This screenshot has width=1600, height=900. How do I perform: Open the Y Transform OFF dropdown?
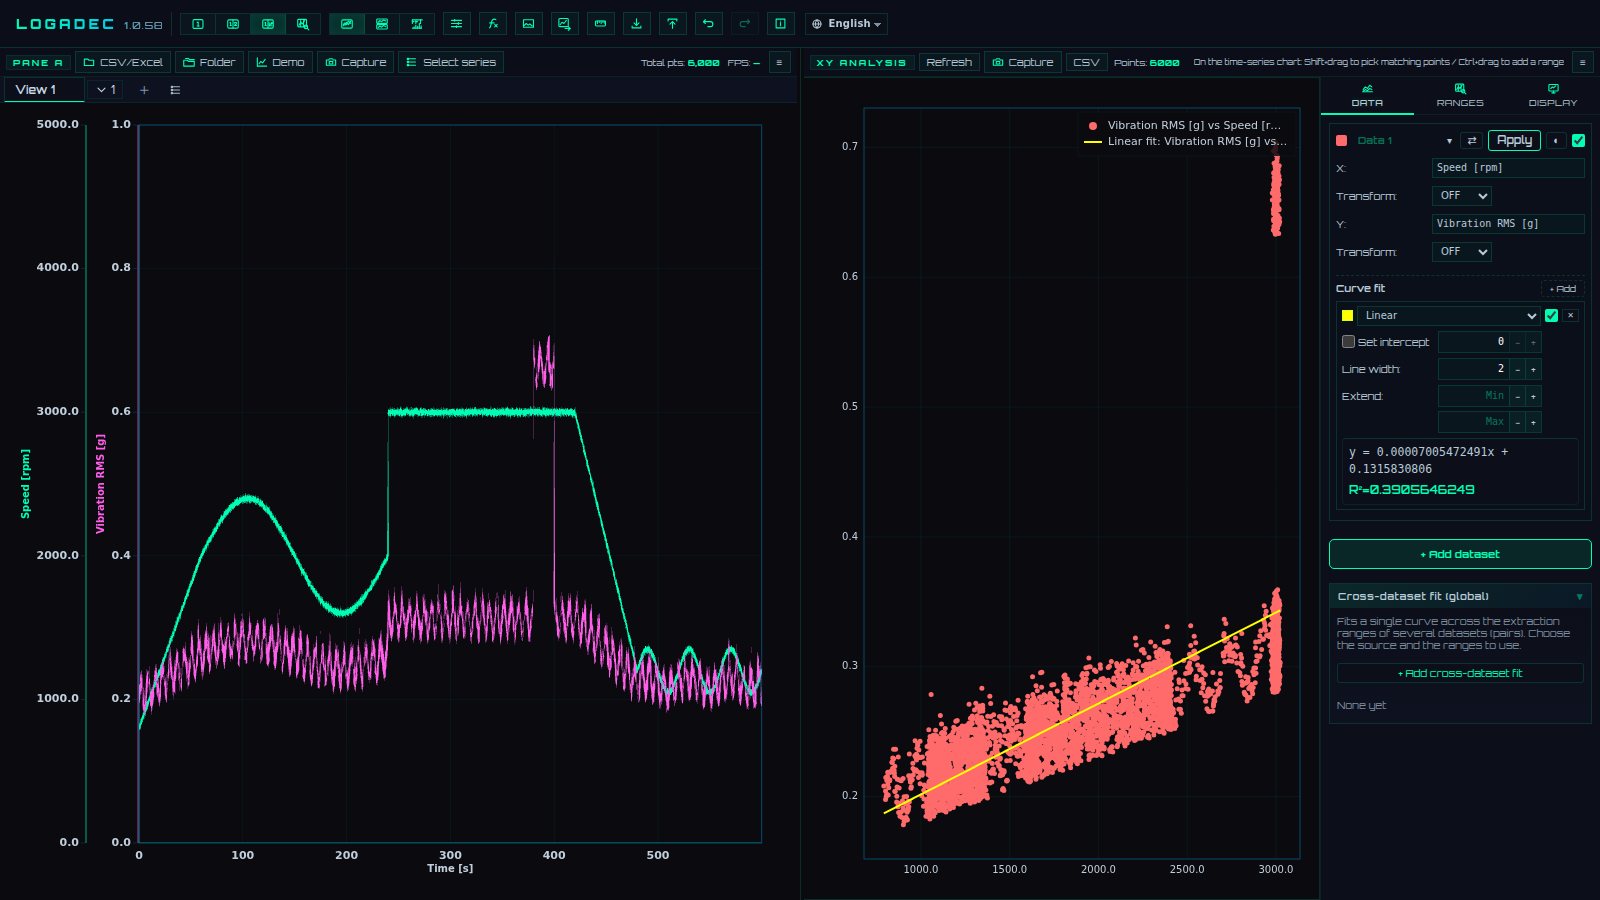pos(1462,252)
